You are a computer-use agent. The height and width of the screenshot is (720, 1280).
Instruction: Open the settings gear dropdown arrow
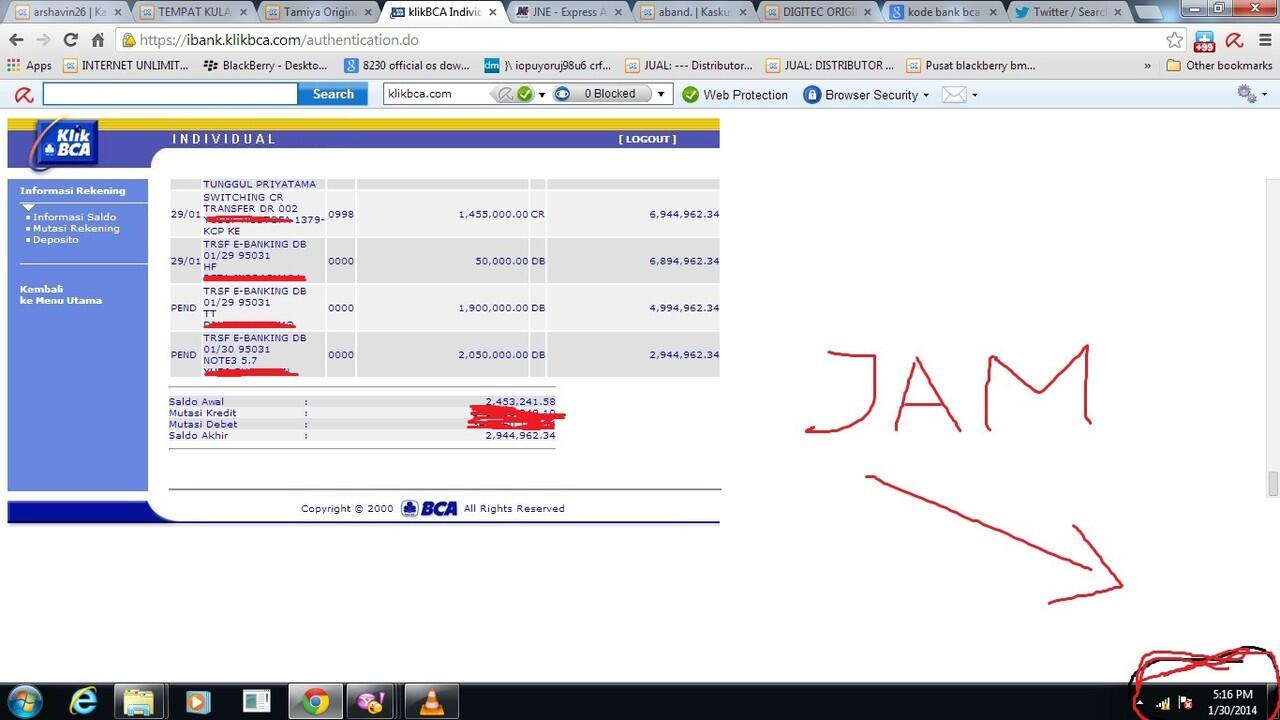[1264, 95]
